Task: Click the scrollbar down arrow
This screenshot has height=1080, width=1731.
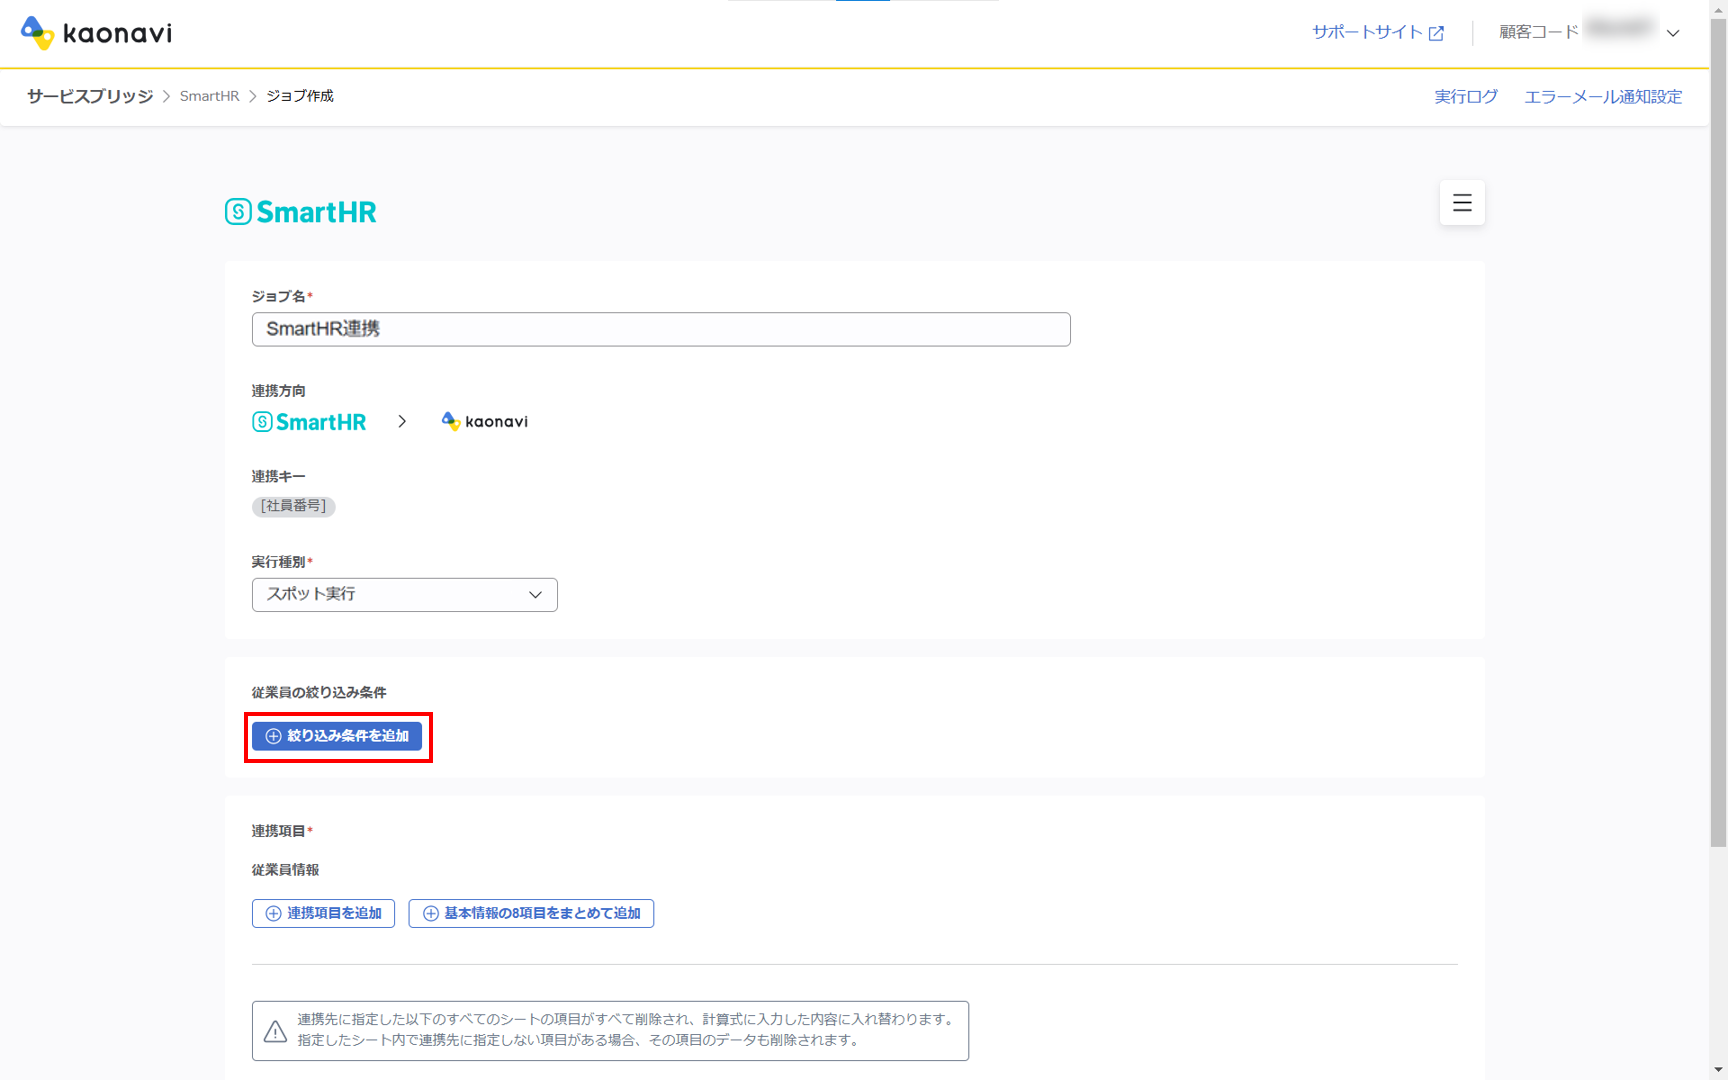Action: 1719,1071
